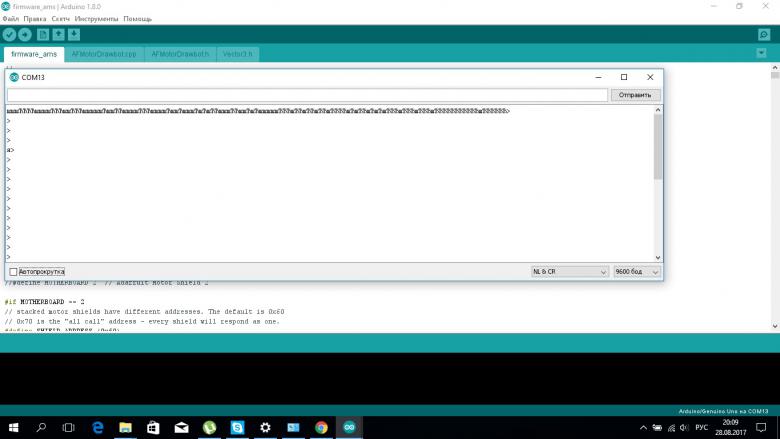Viewport: 780px width, 439px height.
Task: Open uTorrent taskbar icon
Action: coord(209,428)
